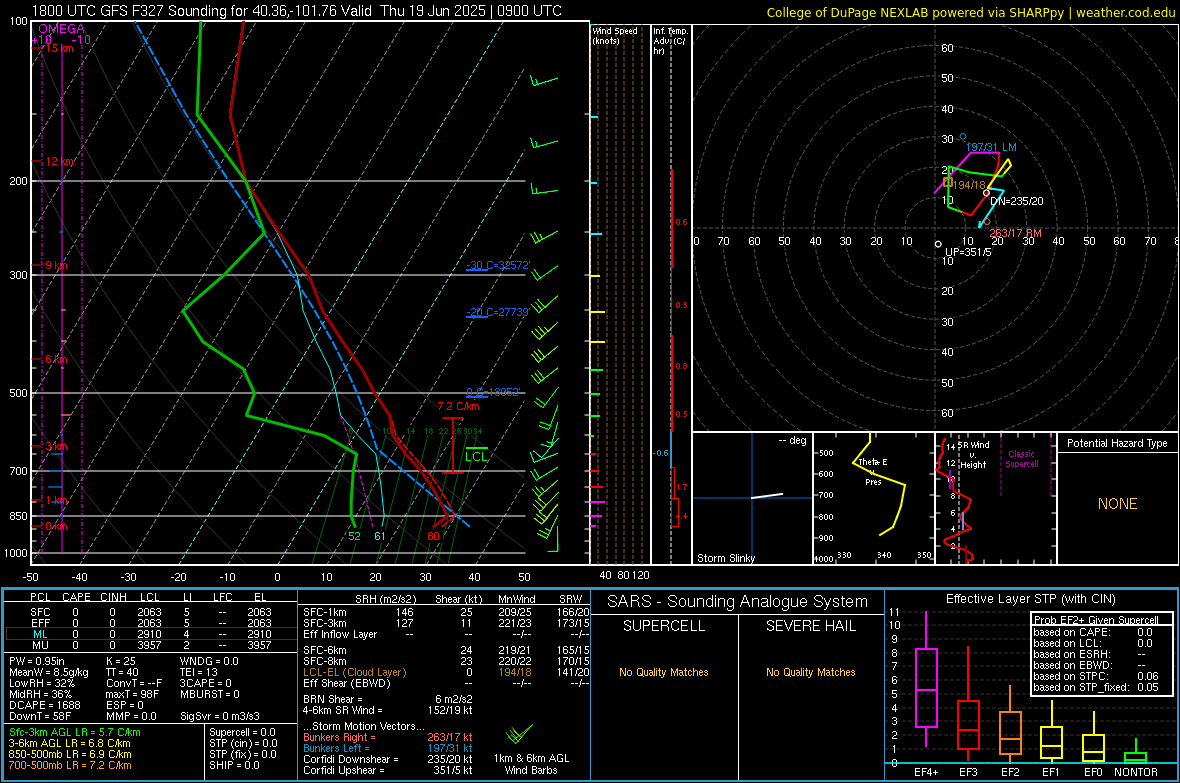Click 'DCAPE = 1688' value
1180x783 pixels.
point(44,705)
